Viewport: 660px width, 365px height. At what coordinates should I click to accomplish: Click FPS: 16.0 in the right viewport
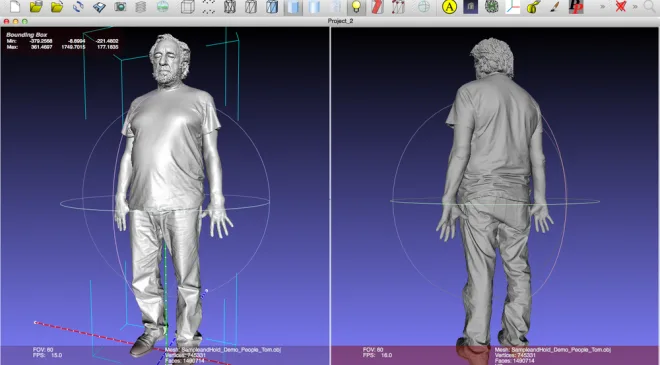[x=377, y=355]
